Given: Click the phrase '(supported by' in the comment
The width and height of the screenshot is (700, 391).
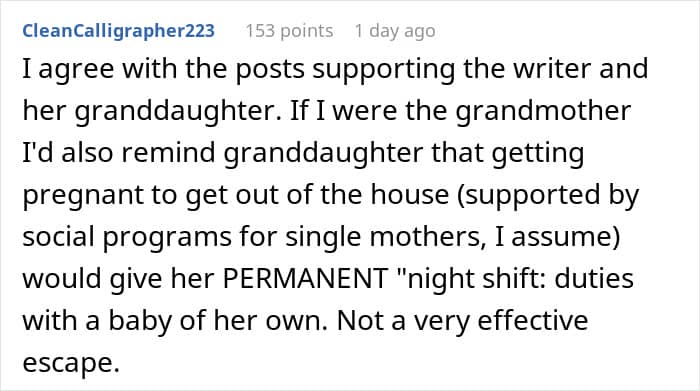Looking at the screenshot, I should pyautogui.click(x=548, y=195).
